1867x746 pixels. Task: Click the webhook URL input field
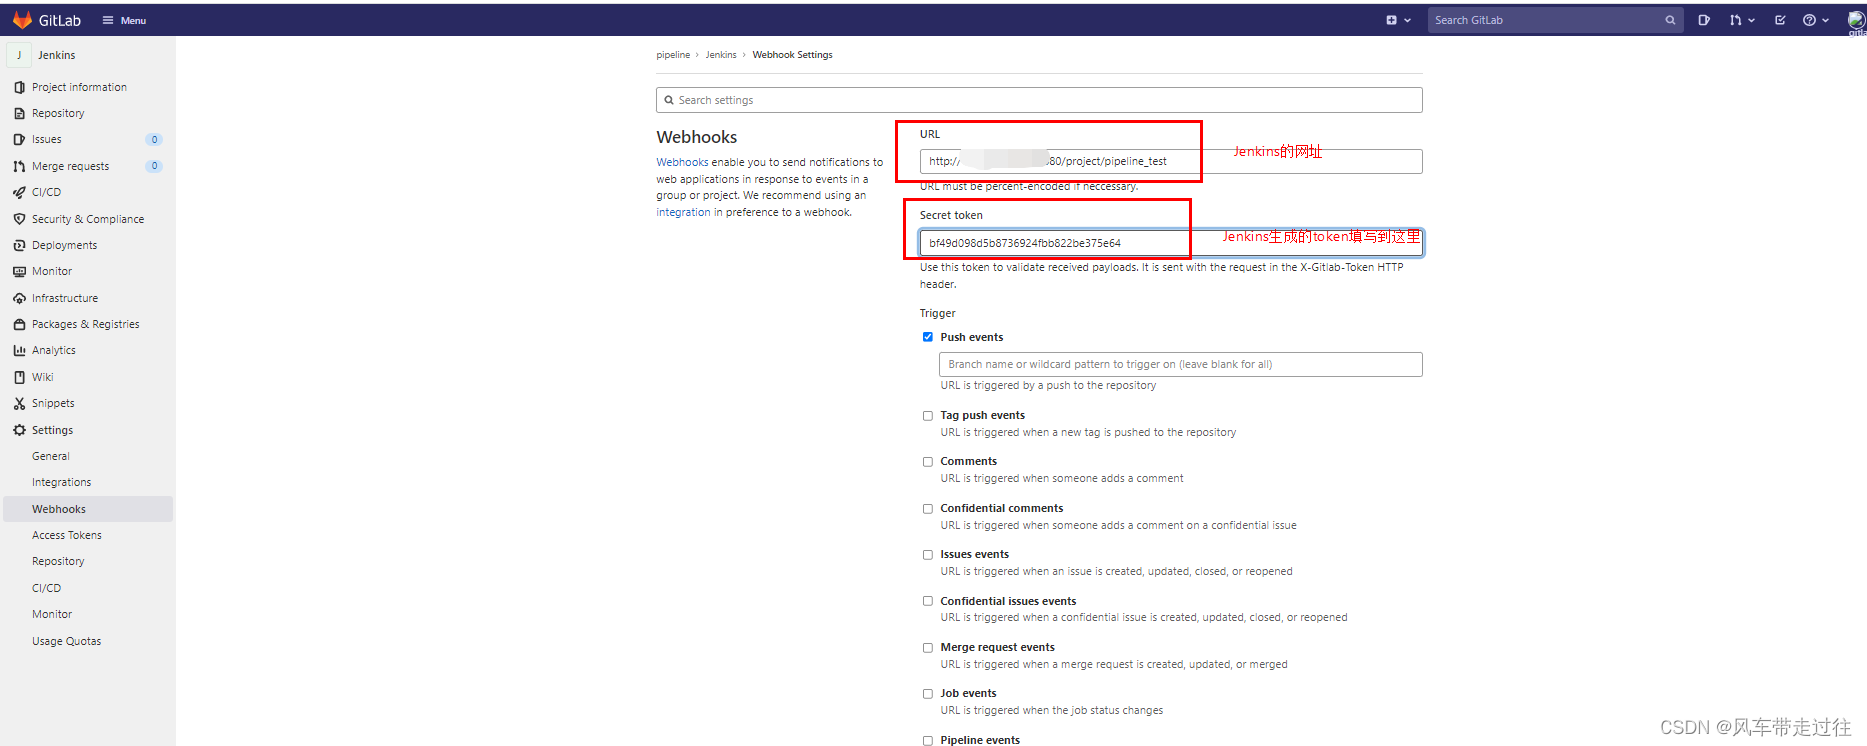(1171, 161)
